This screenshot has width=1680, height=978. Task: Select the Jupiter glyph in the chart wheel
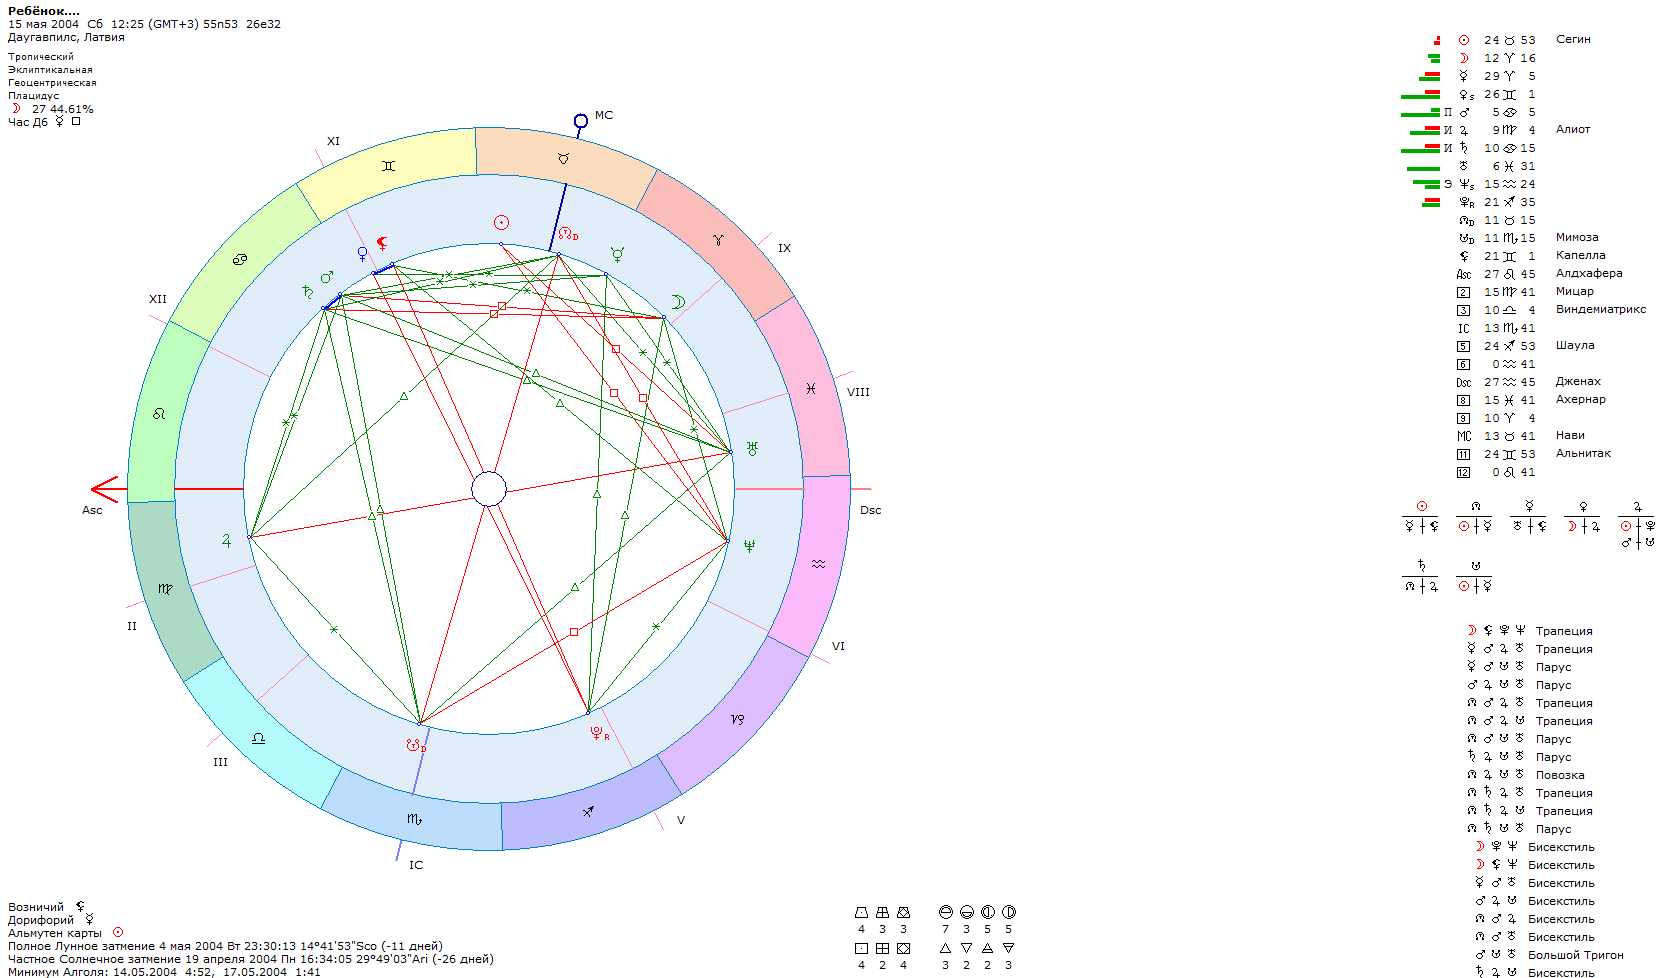pyautogui.click(x=226, y=540)
